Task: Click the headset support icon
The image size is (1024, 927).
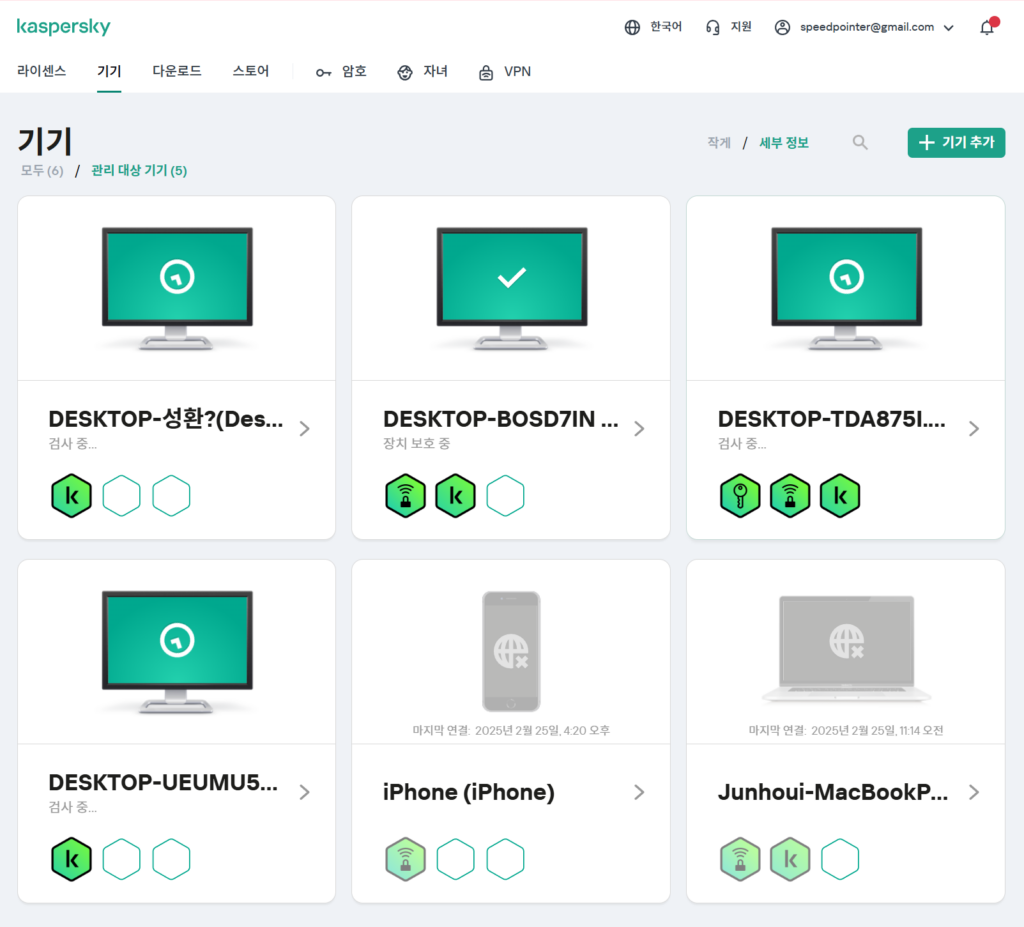Action: [712, 27]
